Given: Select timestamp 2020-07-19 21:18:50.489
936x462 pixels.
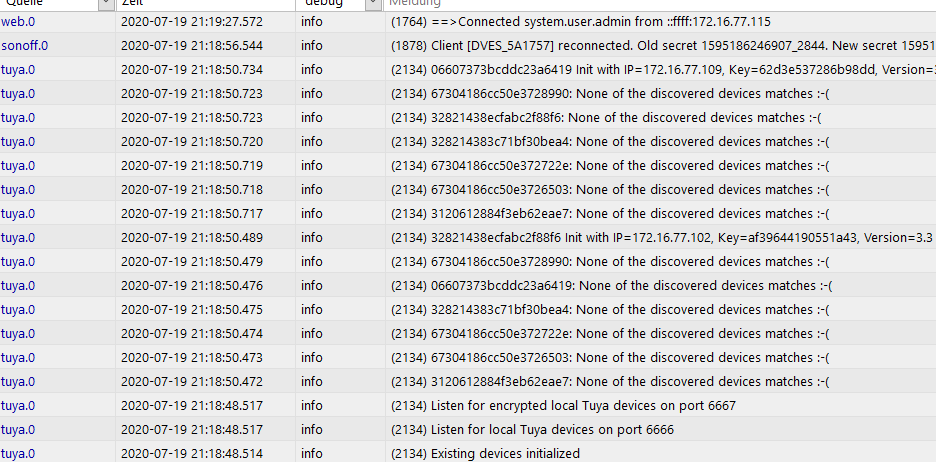Looking at the screenshot, I should click(x=192, y=238).
